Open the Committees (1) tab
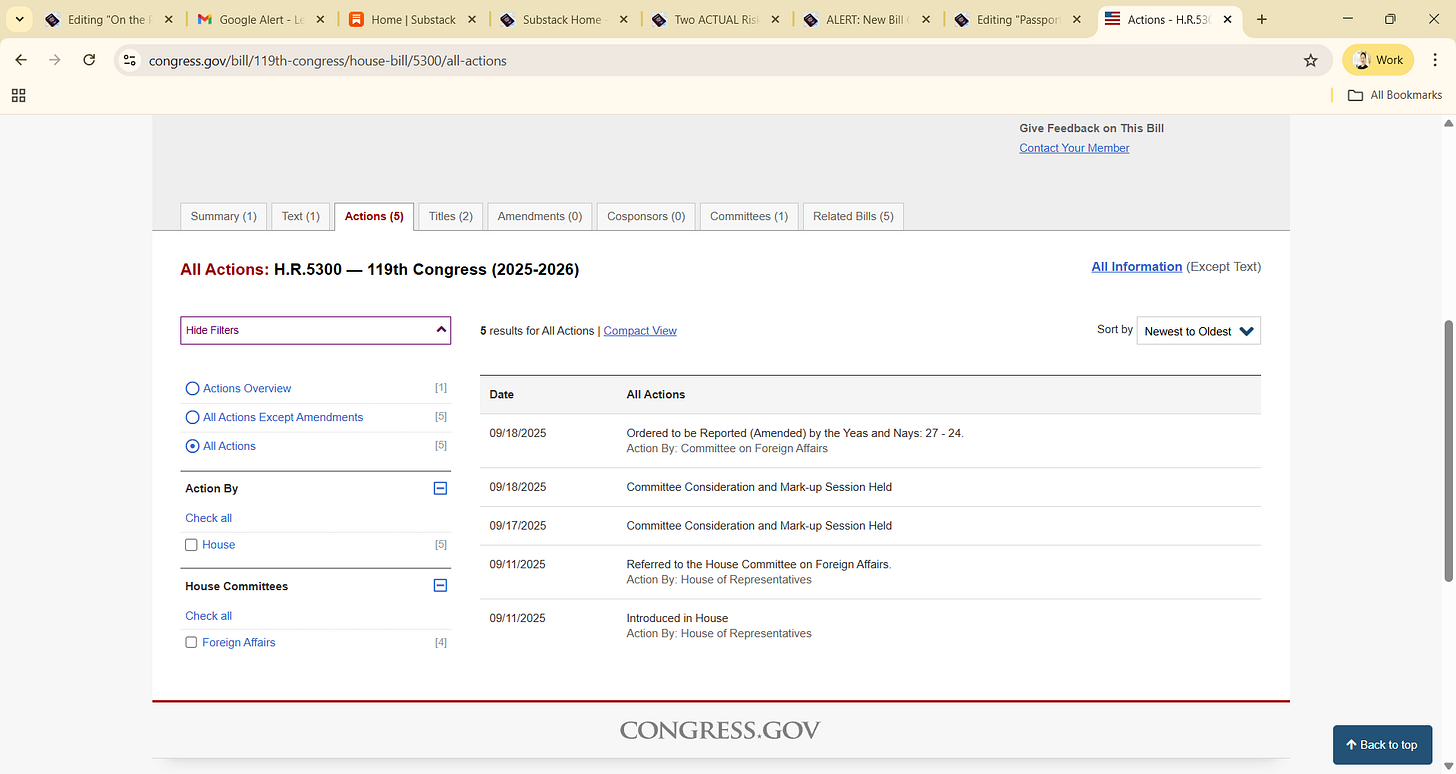Screen dimensions: 1456x774 pos(749,216)
